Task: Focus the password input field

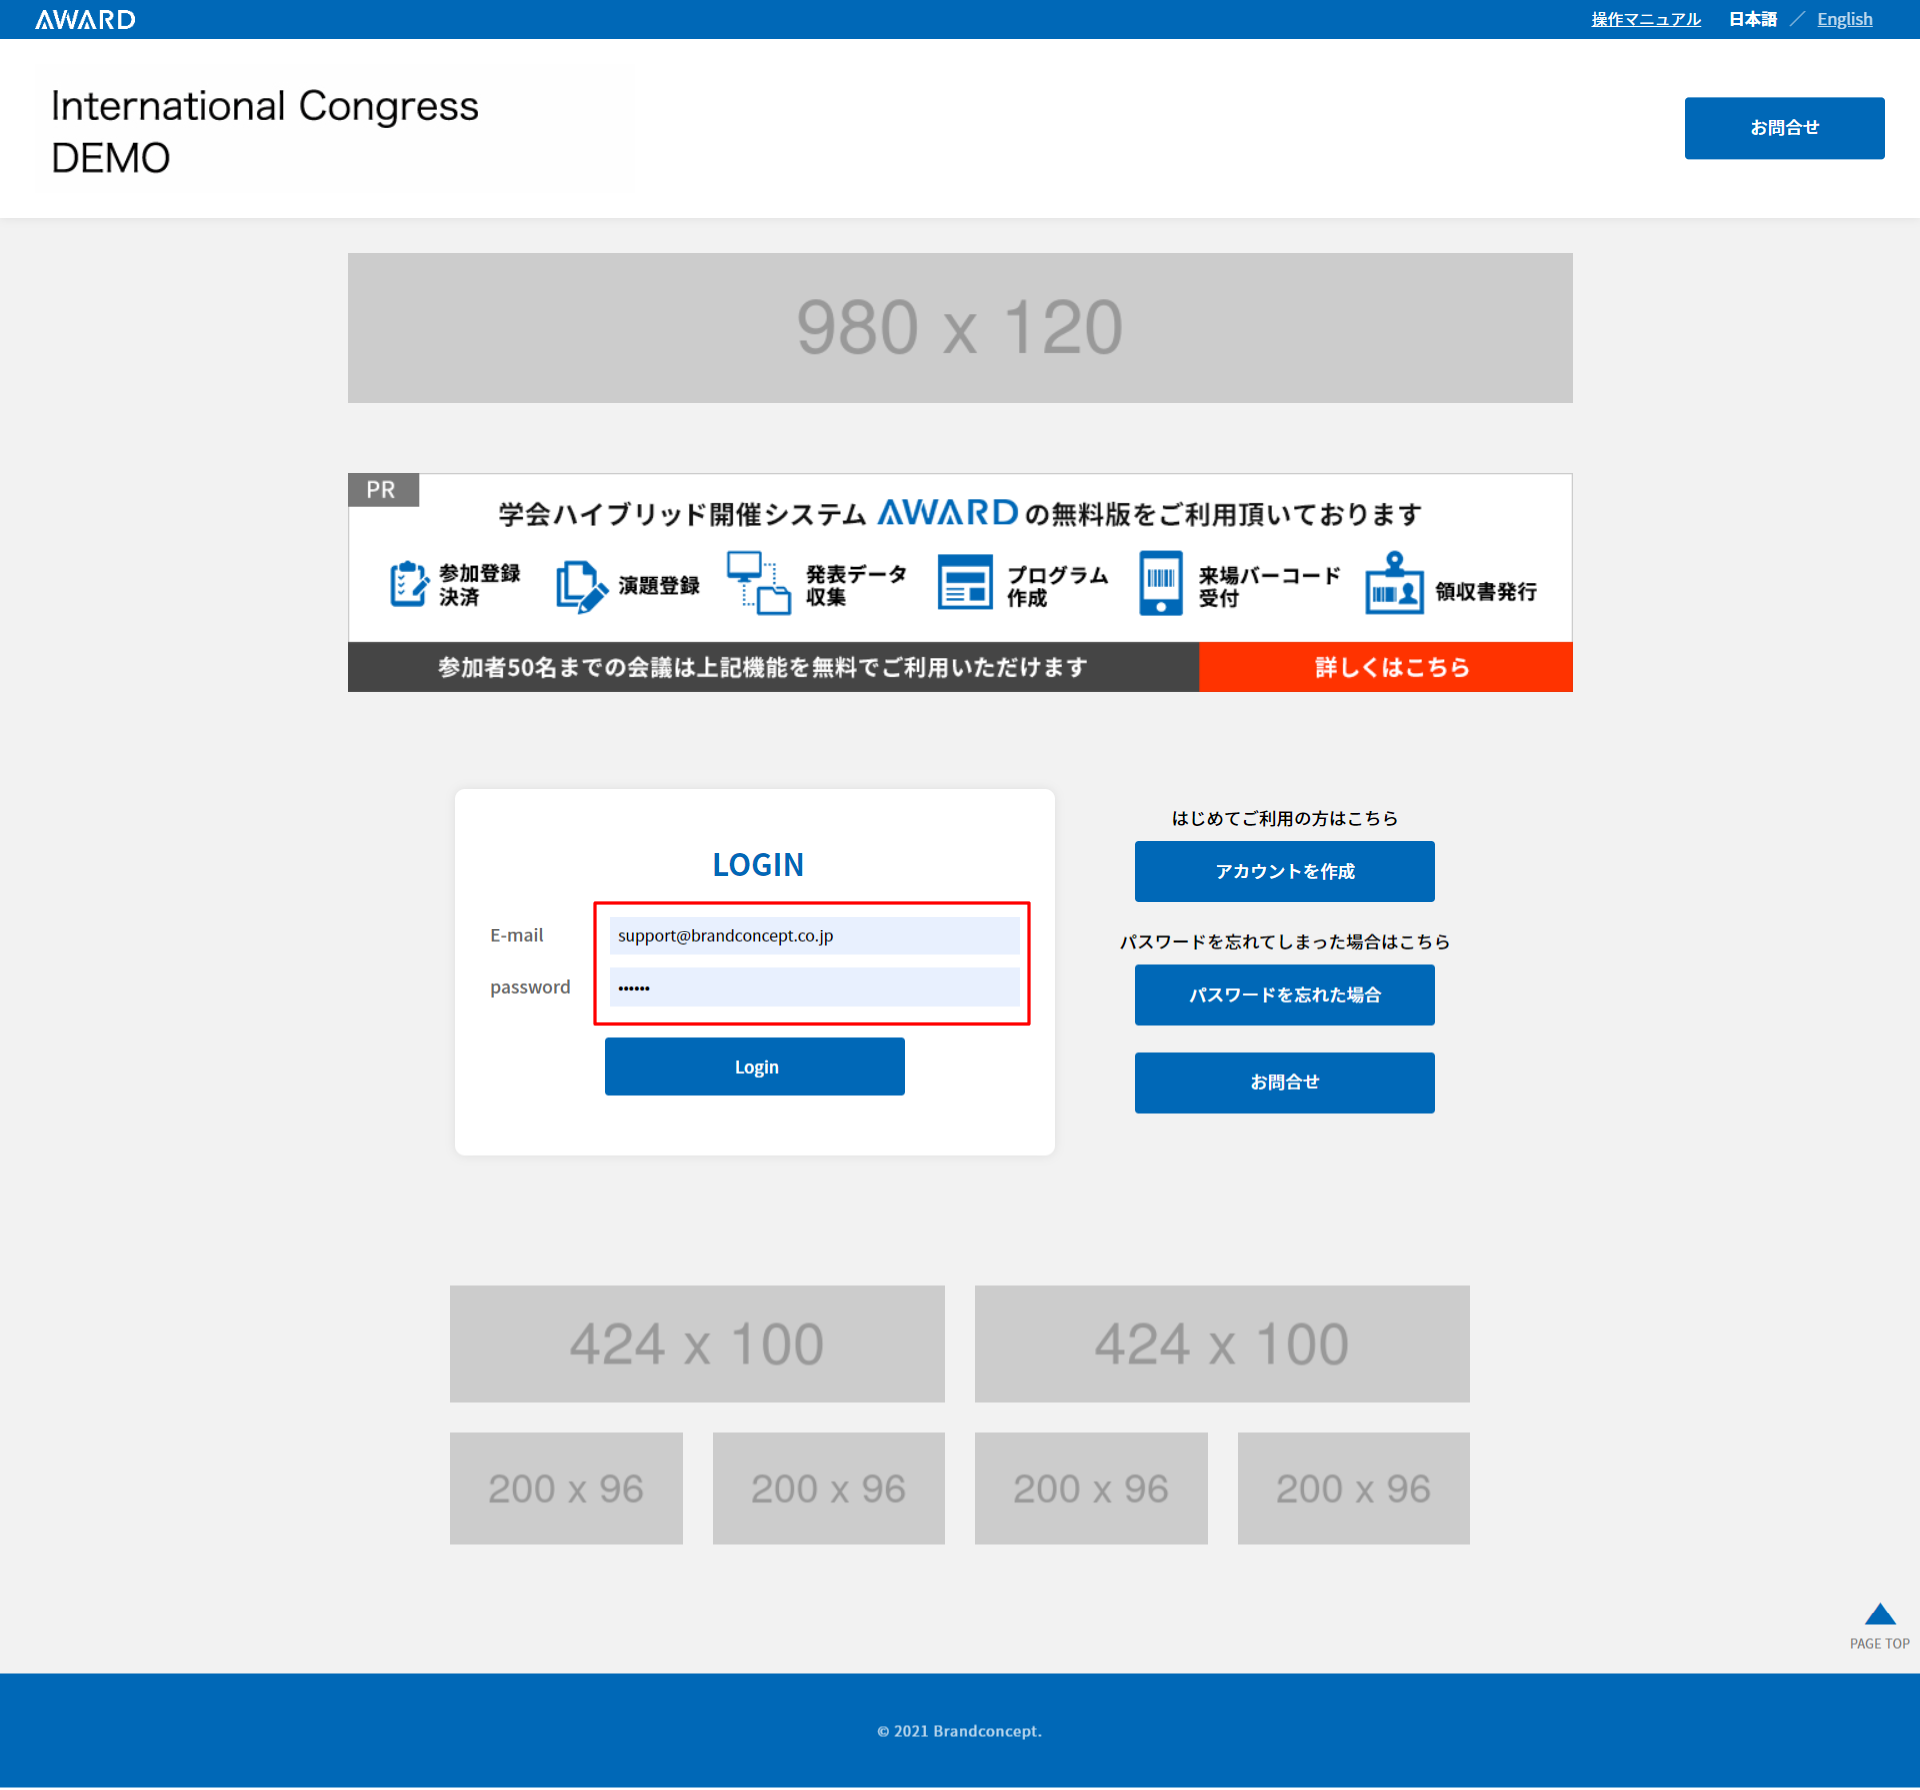Action: (x=814, y=987)
